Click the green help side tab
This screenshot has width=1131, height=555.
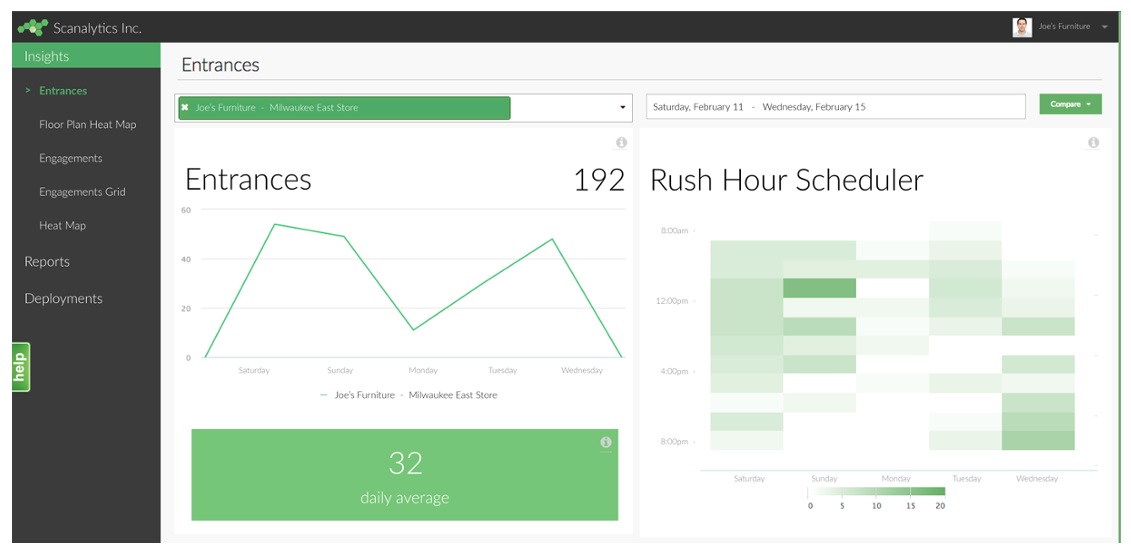coord(20,367)
